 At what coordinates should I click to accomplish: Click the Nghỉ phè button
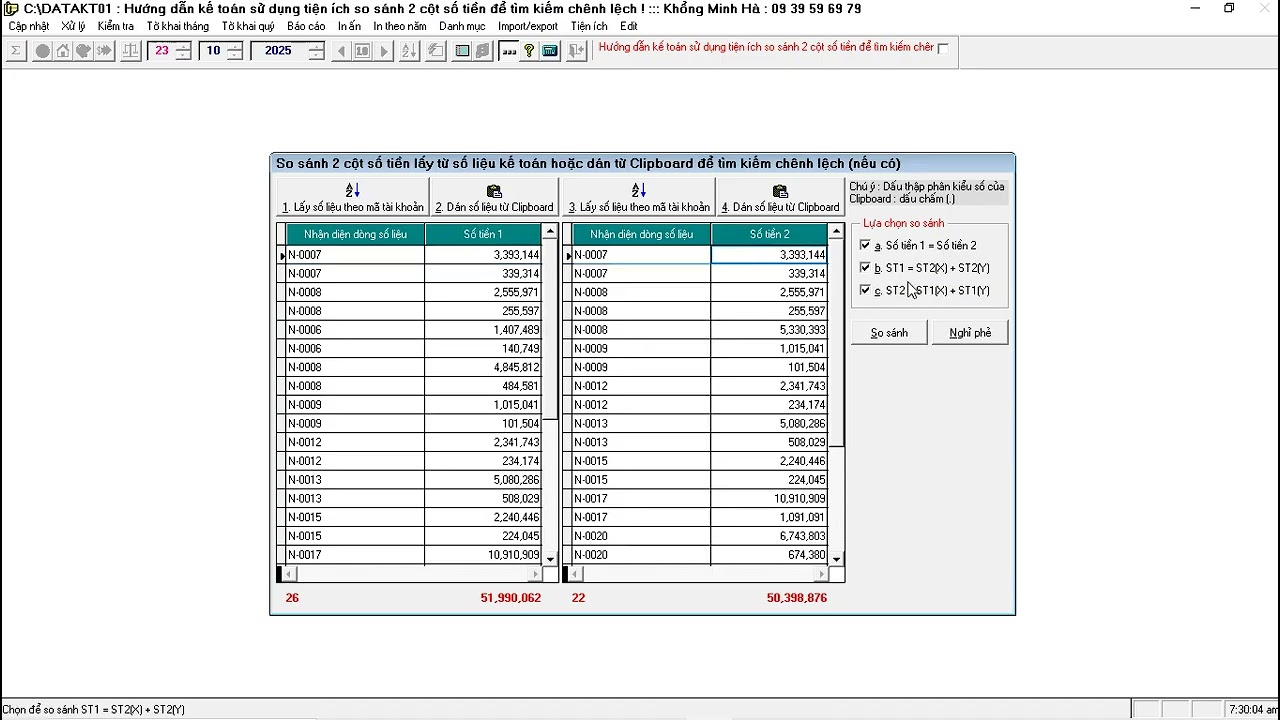tap(970, 332)
